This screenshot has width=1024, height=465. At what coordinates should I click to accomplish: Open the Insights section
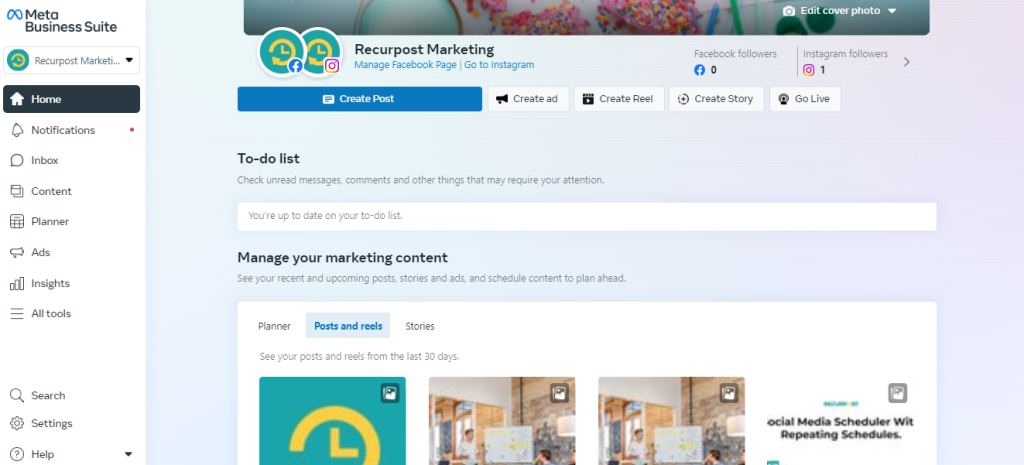coord(71,283)
